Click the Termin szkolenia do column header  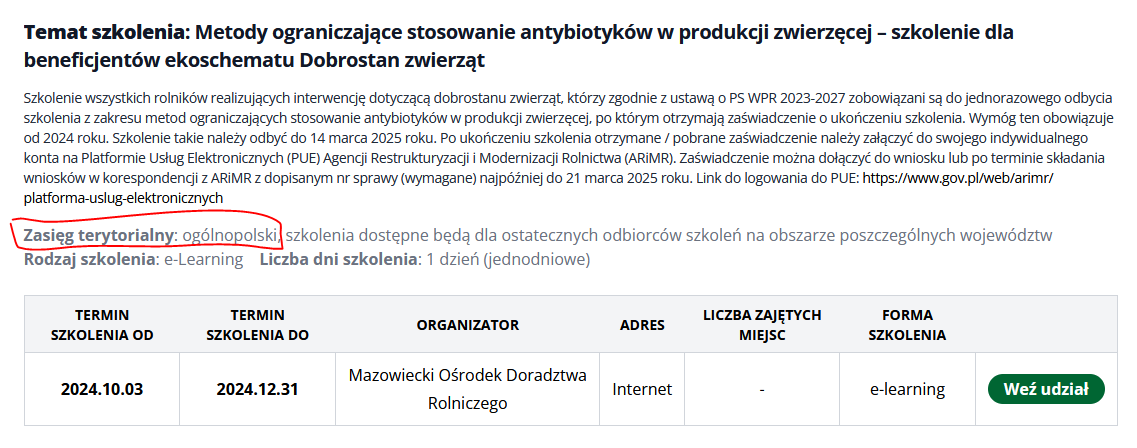point(257,324)
